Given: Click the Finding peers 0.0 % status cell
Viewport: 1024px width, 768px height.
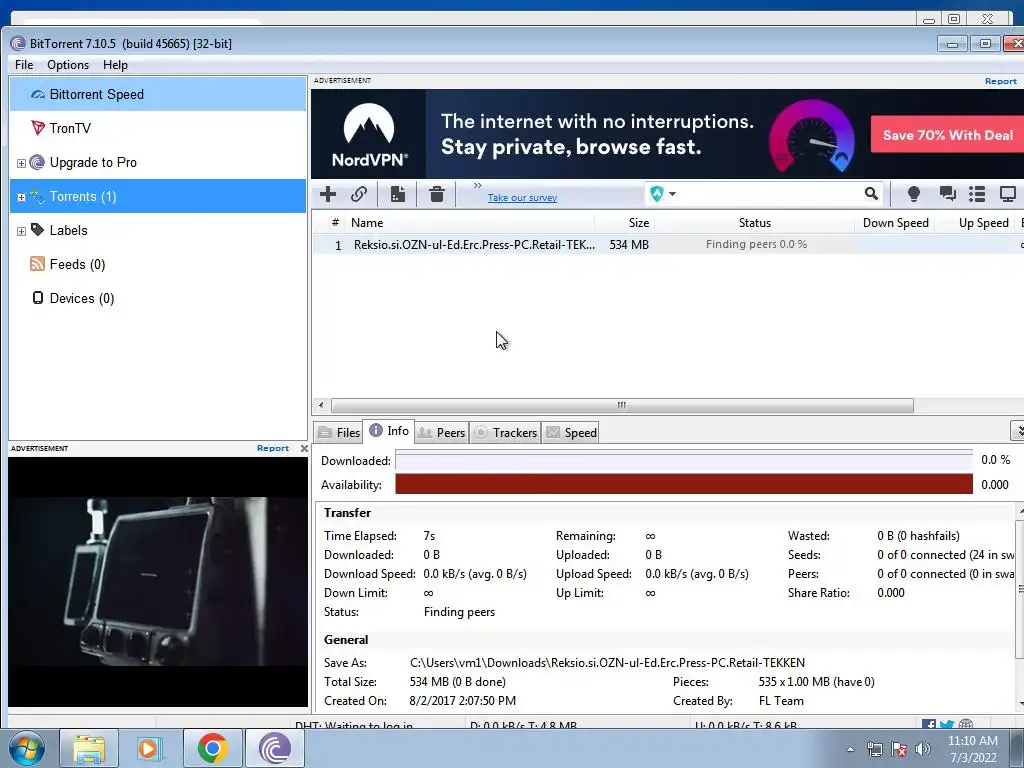Looking at the screenshot, I should (756, 244).
